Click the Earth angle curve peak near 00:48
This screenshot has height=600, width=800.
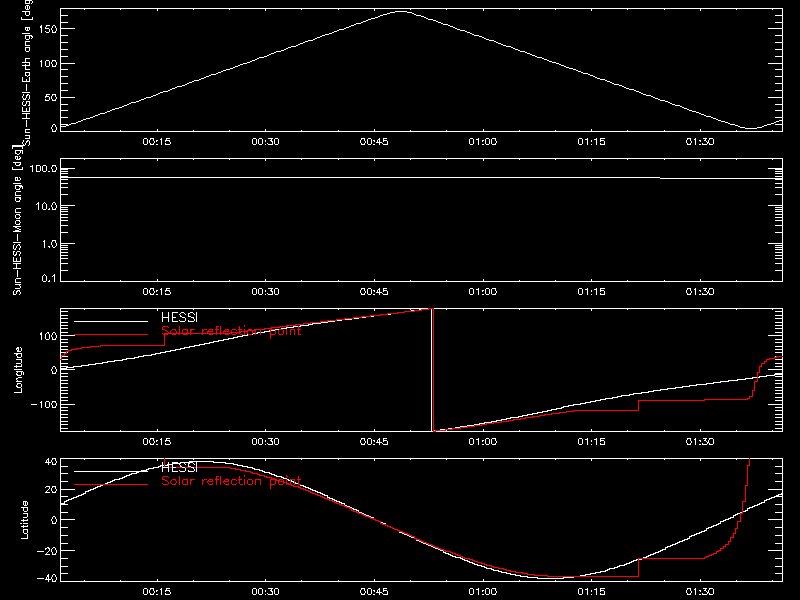click(x=402, y=11)
